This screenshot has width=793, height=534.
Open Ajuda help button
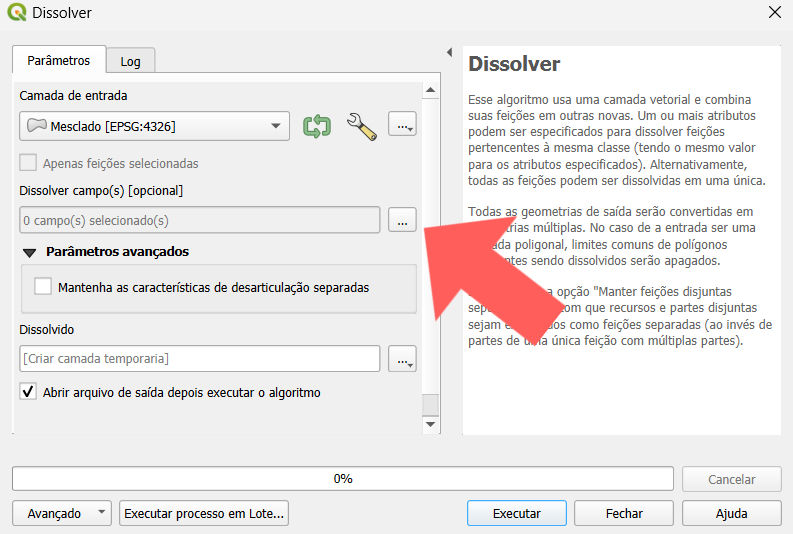[x=731, y=513]
